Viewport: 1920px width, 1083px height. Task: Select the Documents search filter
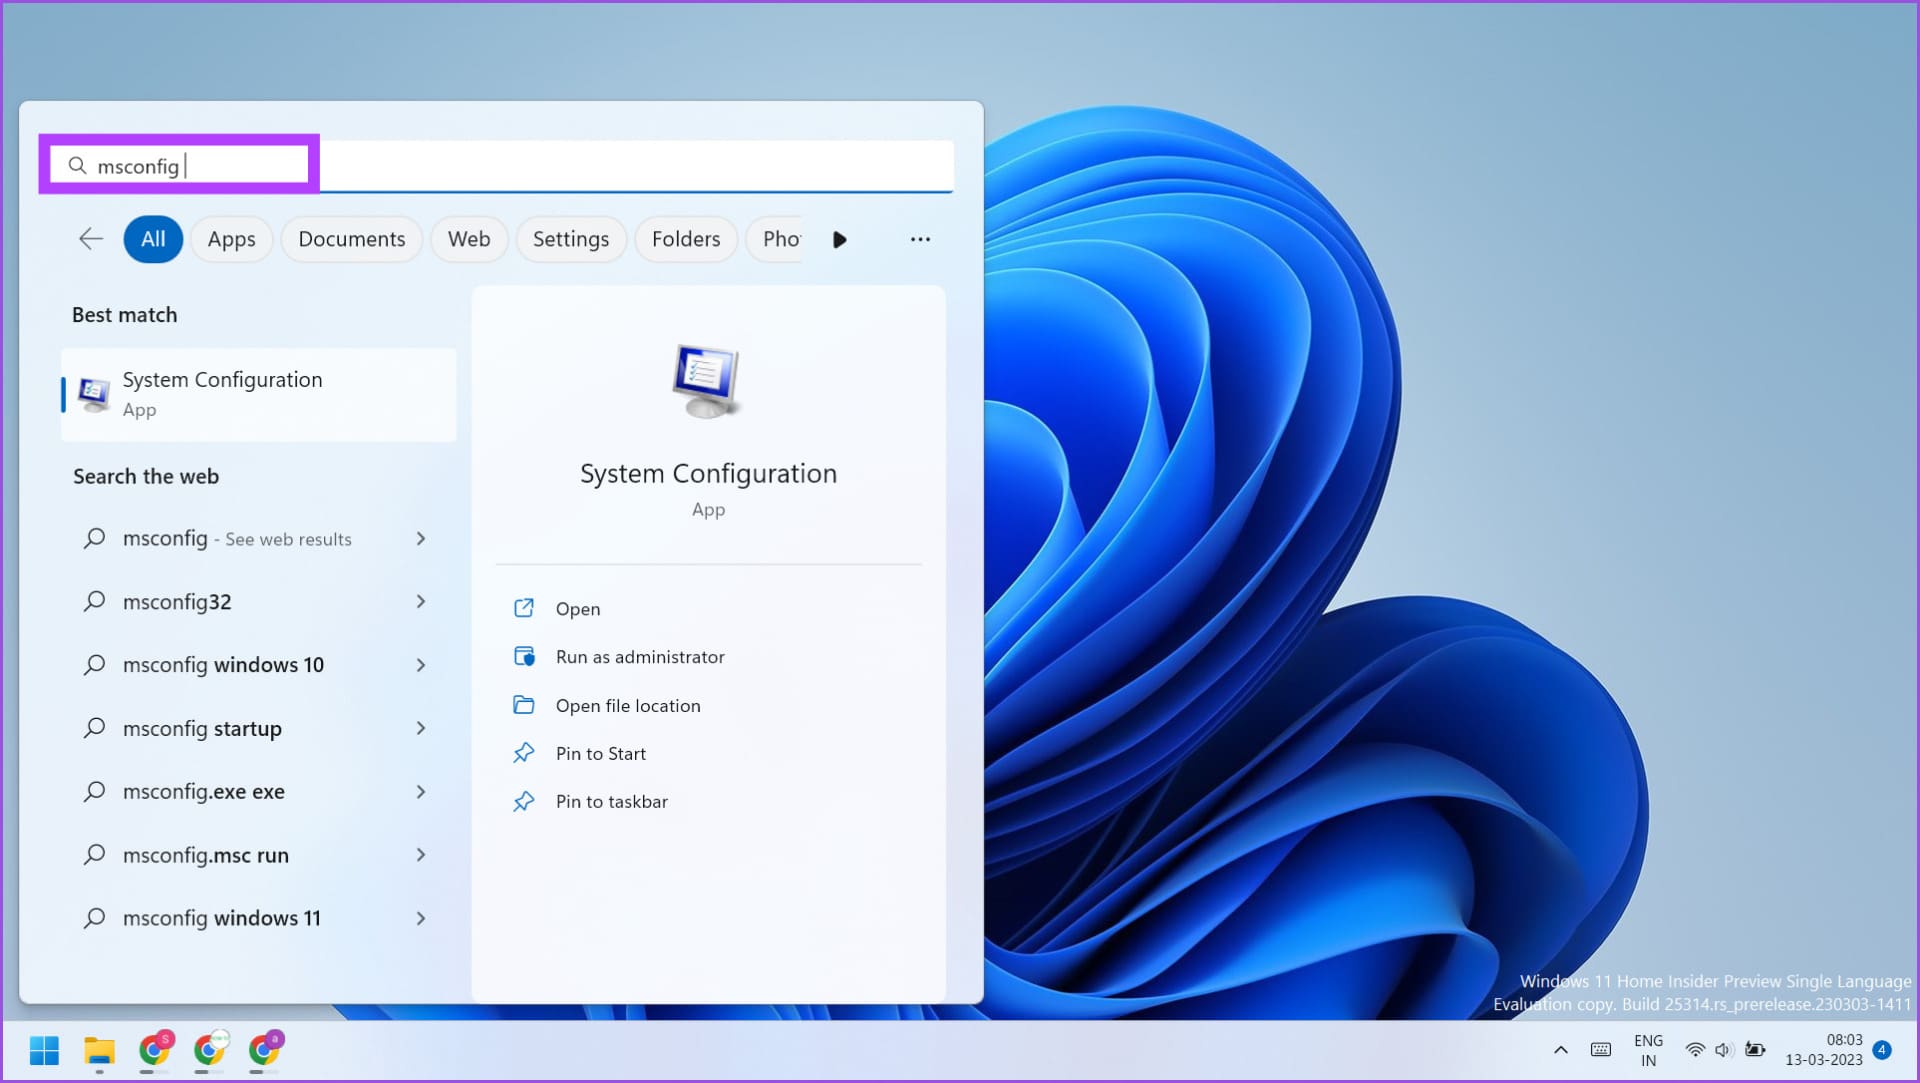(351, 239)
